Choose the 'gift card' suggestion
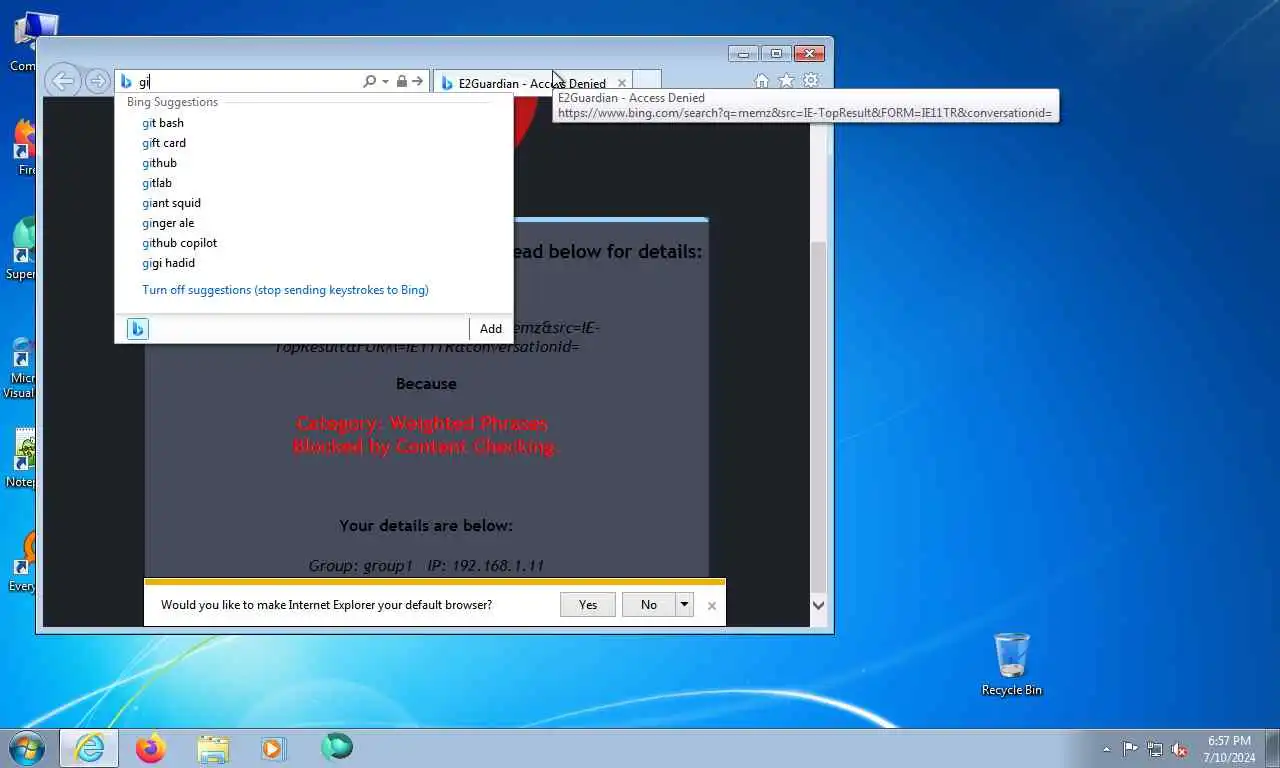 [x=314, y=143]
